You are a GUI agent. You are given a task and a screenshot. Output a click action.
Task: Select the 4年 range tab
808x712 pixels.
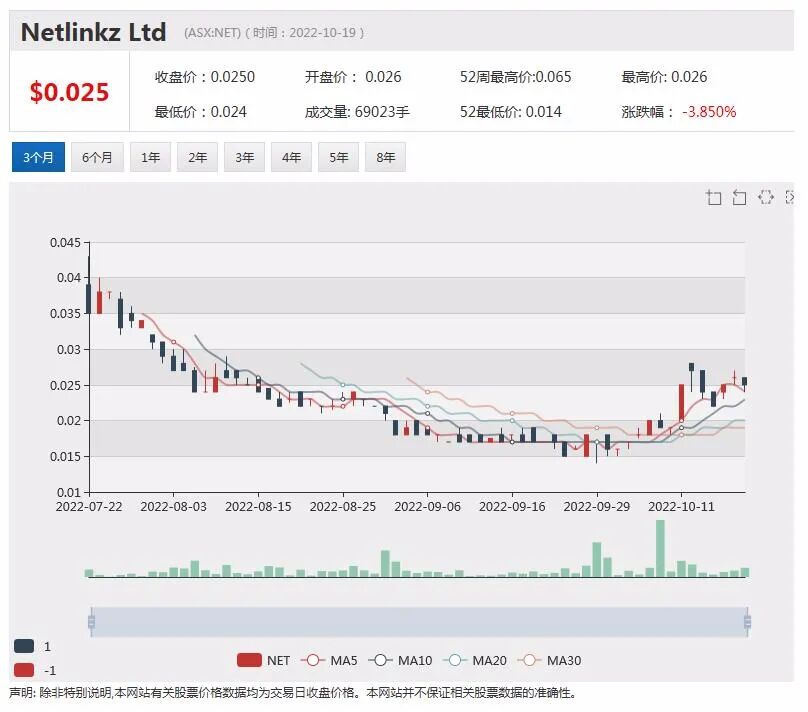pos(292,157)
